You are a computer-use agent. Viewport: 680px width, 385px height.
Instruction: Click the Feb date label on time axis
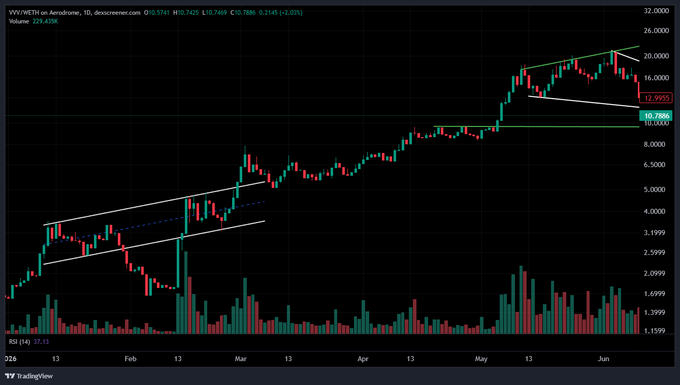(x=130, y=359)
